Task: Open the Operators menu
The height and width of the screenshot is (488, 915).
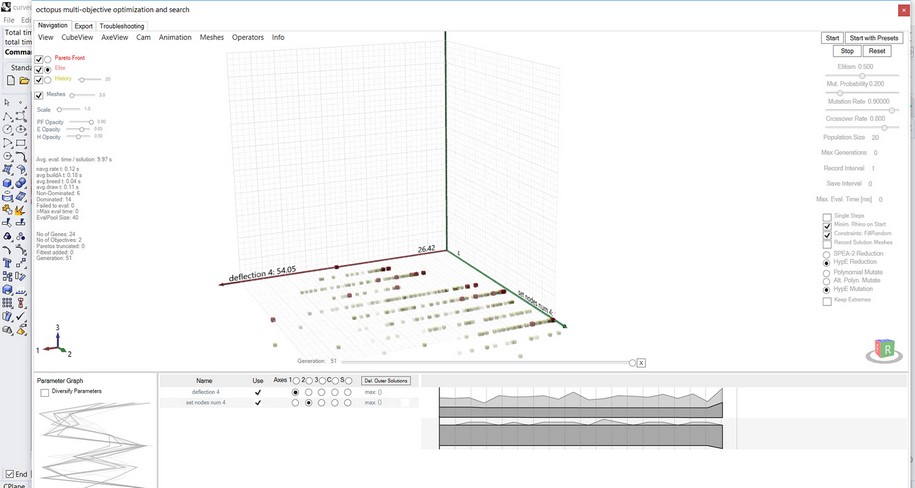Action: tap(248, 37)
